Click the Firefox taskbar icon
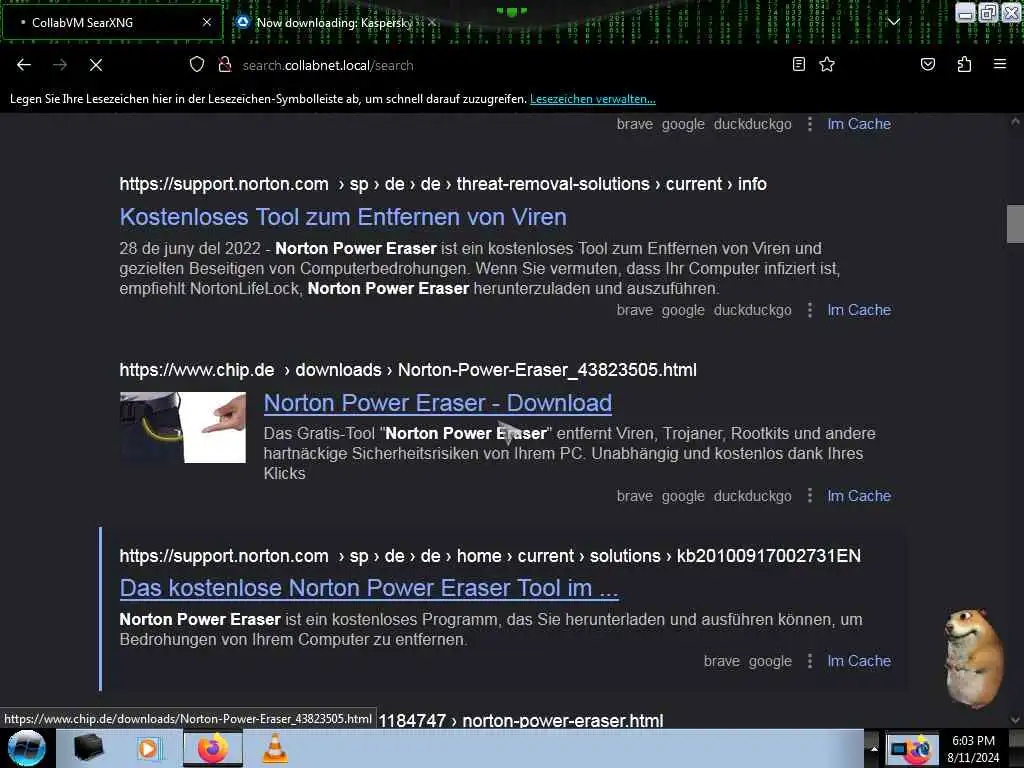The height and width of the screenshot is (768, 1024). pyautogui.click(x=212, y=748)
